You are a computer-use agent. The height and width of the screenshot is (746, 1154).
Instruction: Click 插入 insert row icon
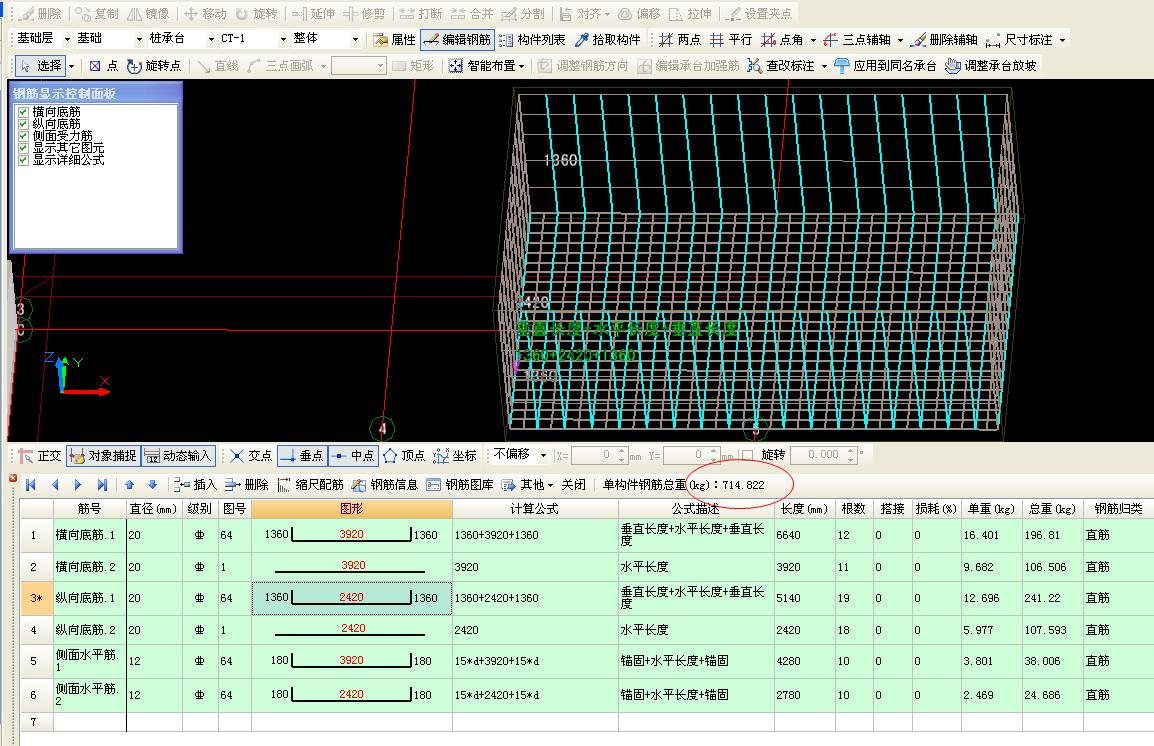[x=195, y=485]
